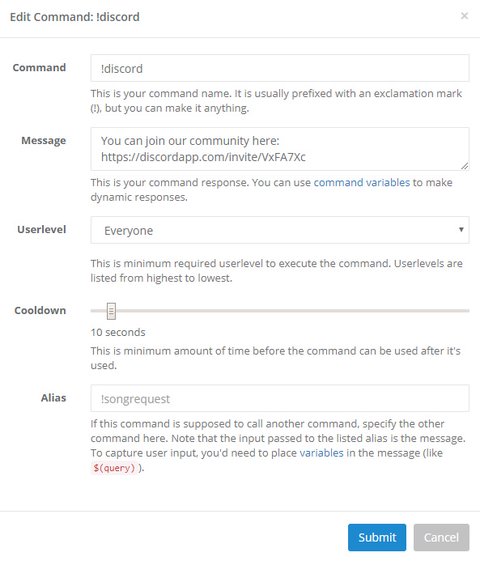The height and width of the screenshot is (561, 480).
Task: Click inside the Message text area
Action: 280,149
